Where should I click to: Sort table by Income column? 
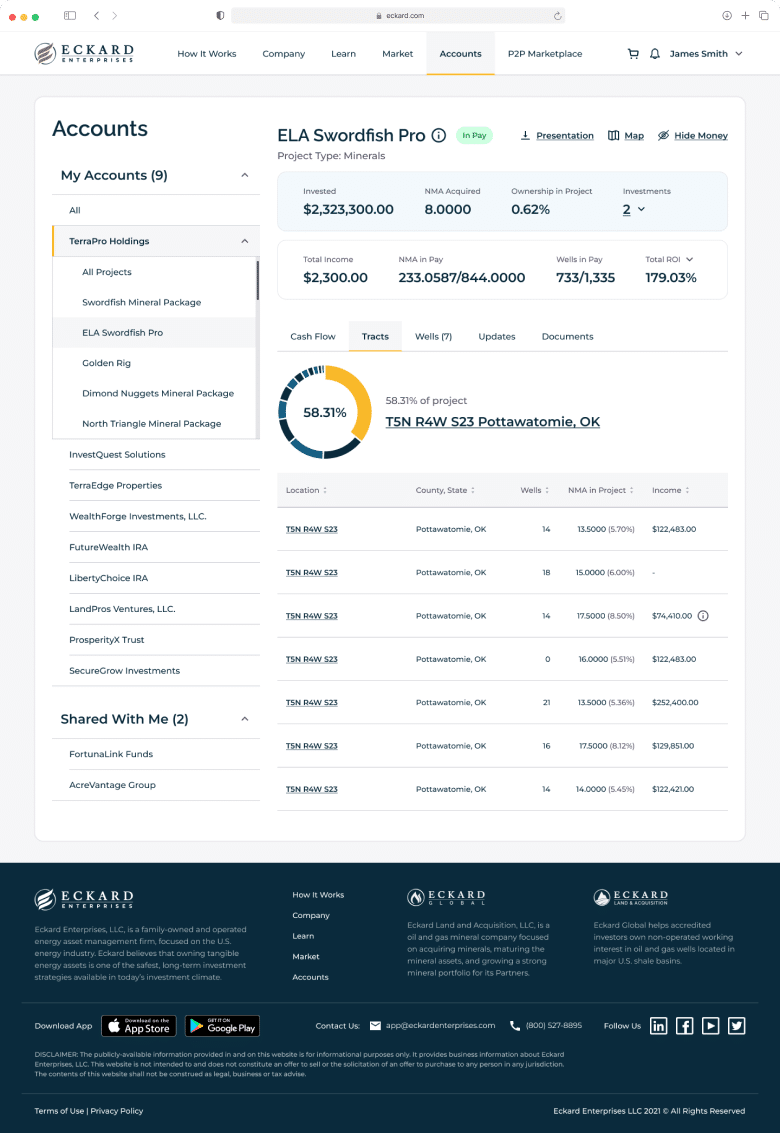click(x=671, y=490)
